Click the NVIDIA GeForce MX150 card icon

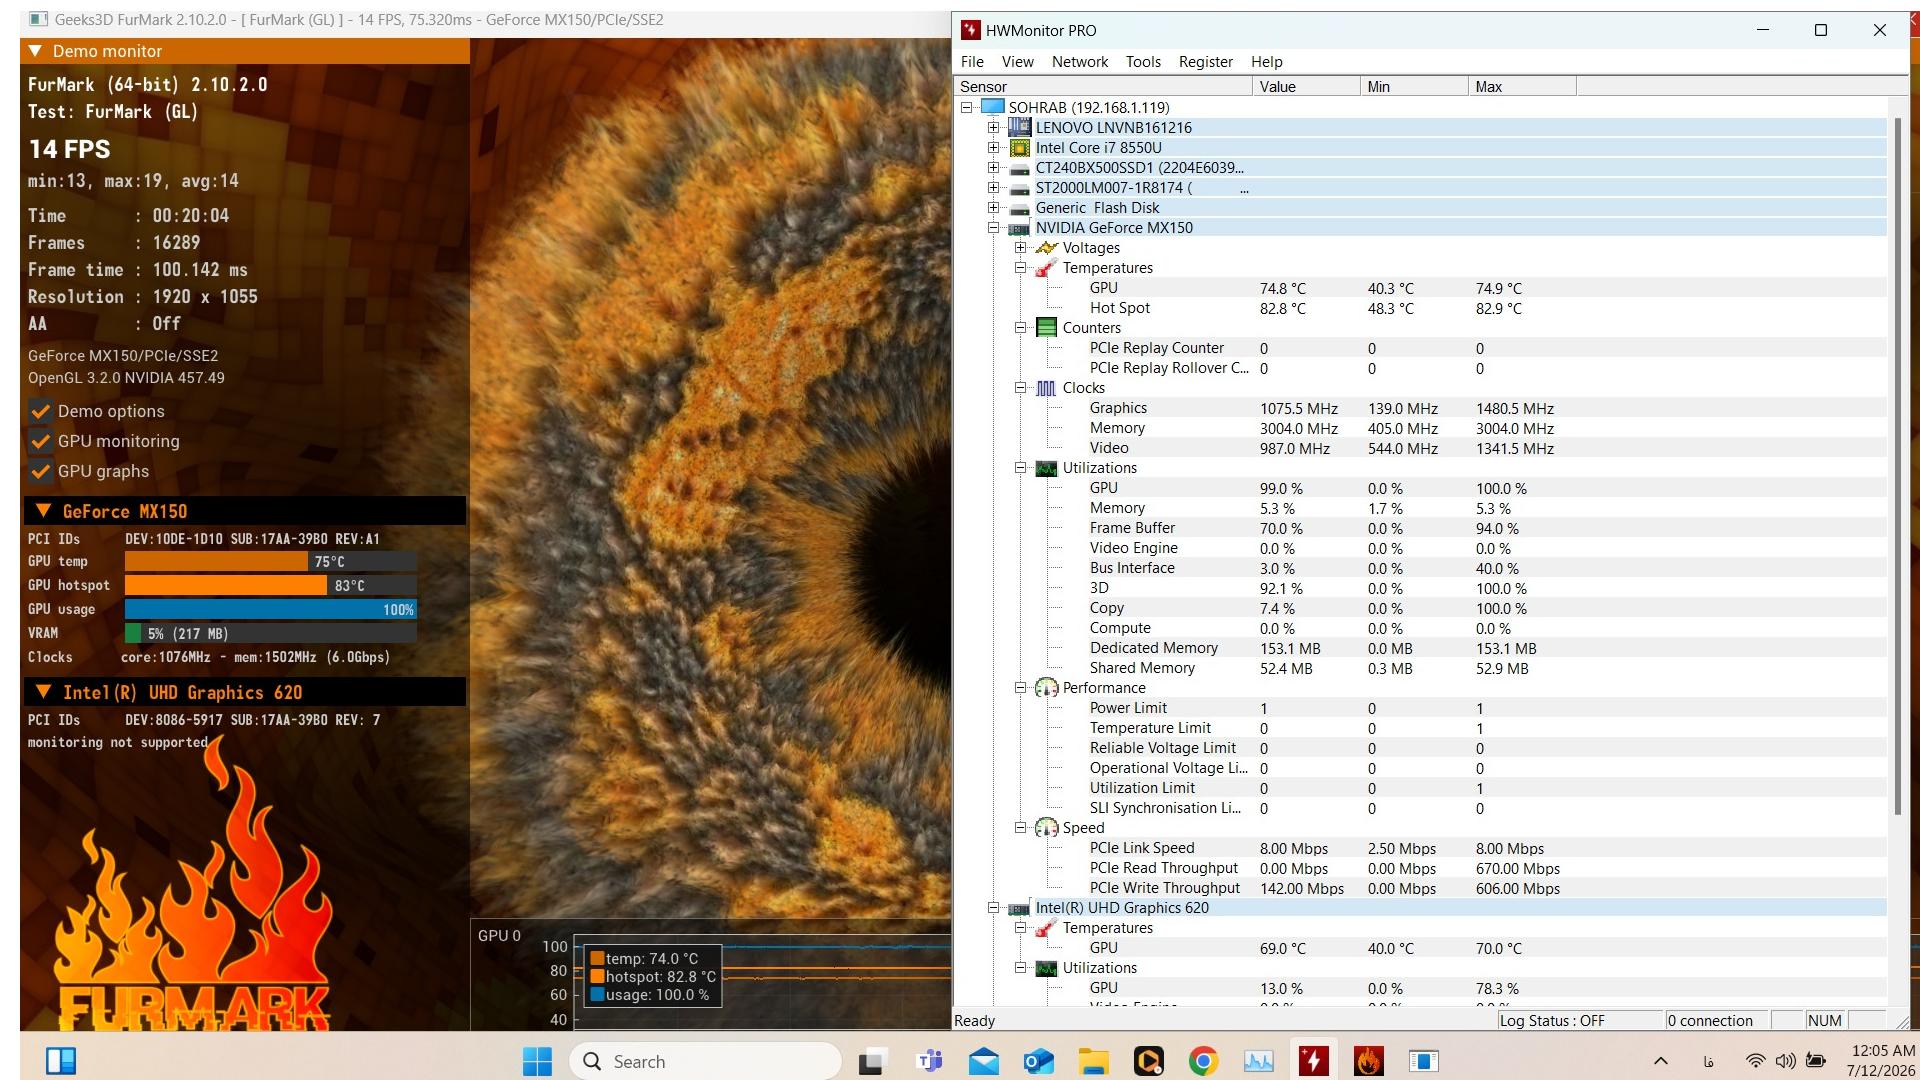pyautogui.click(x=1019, y=228)
